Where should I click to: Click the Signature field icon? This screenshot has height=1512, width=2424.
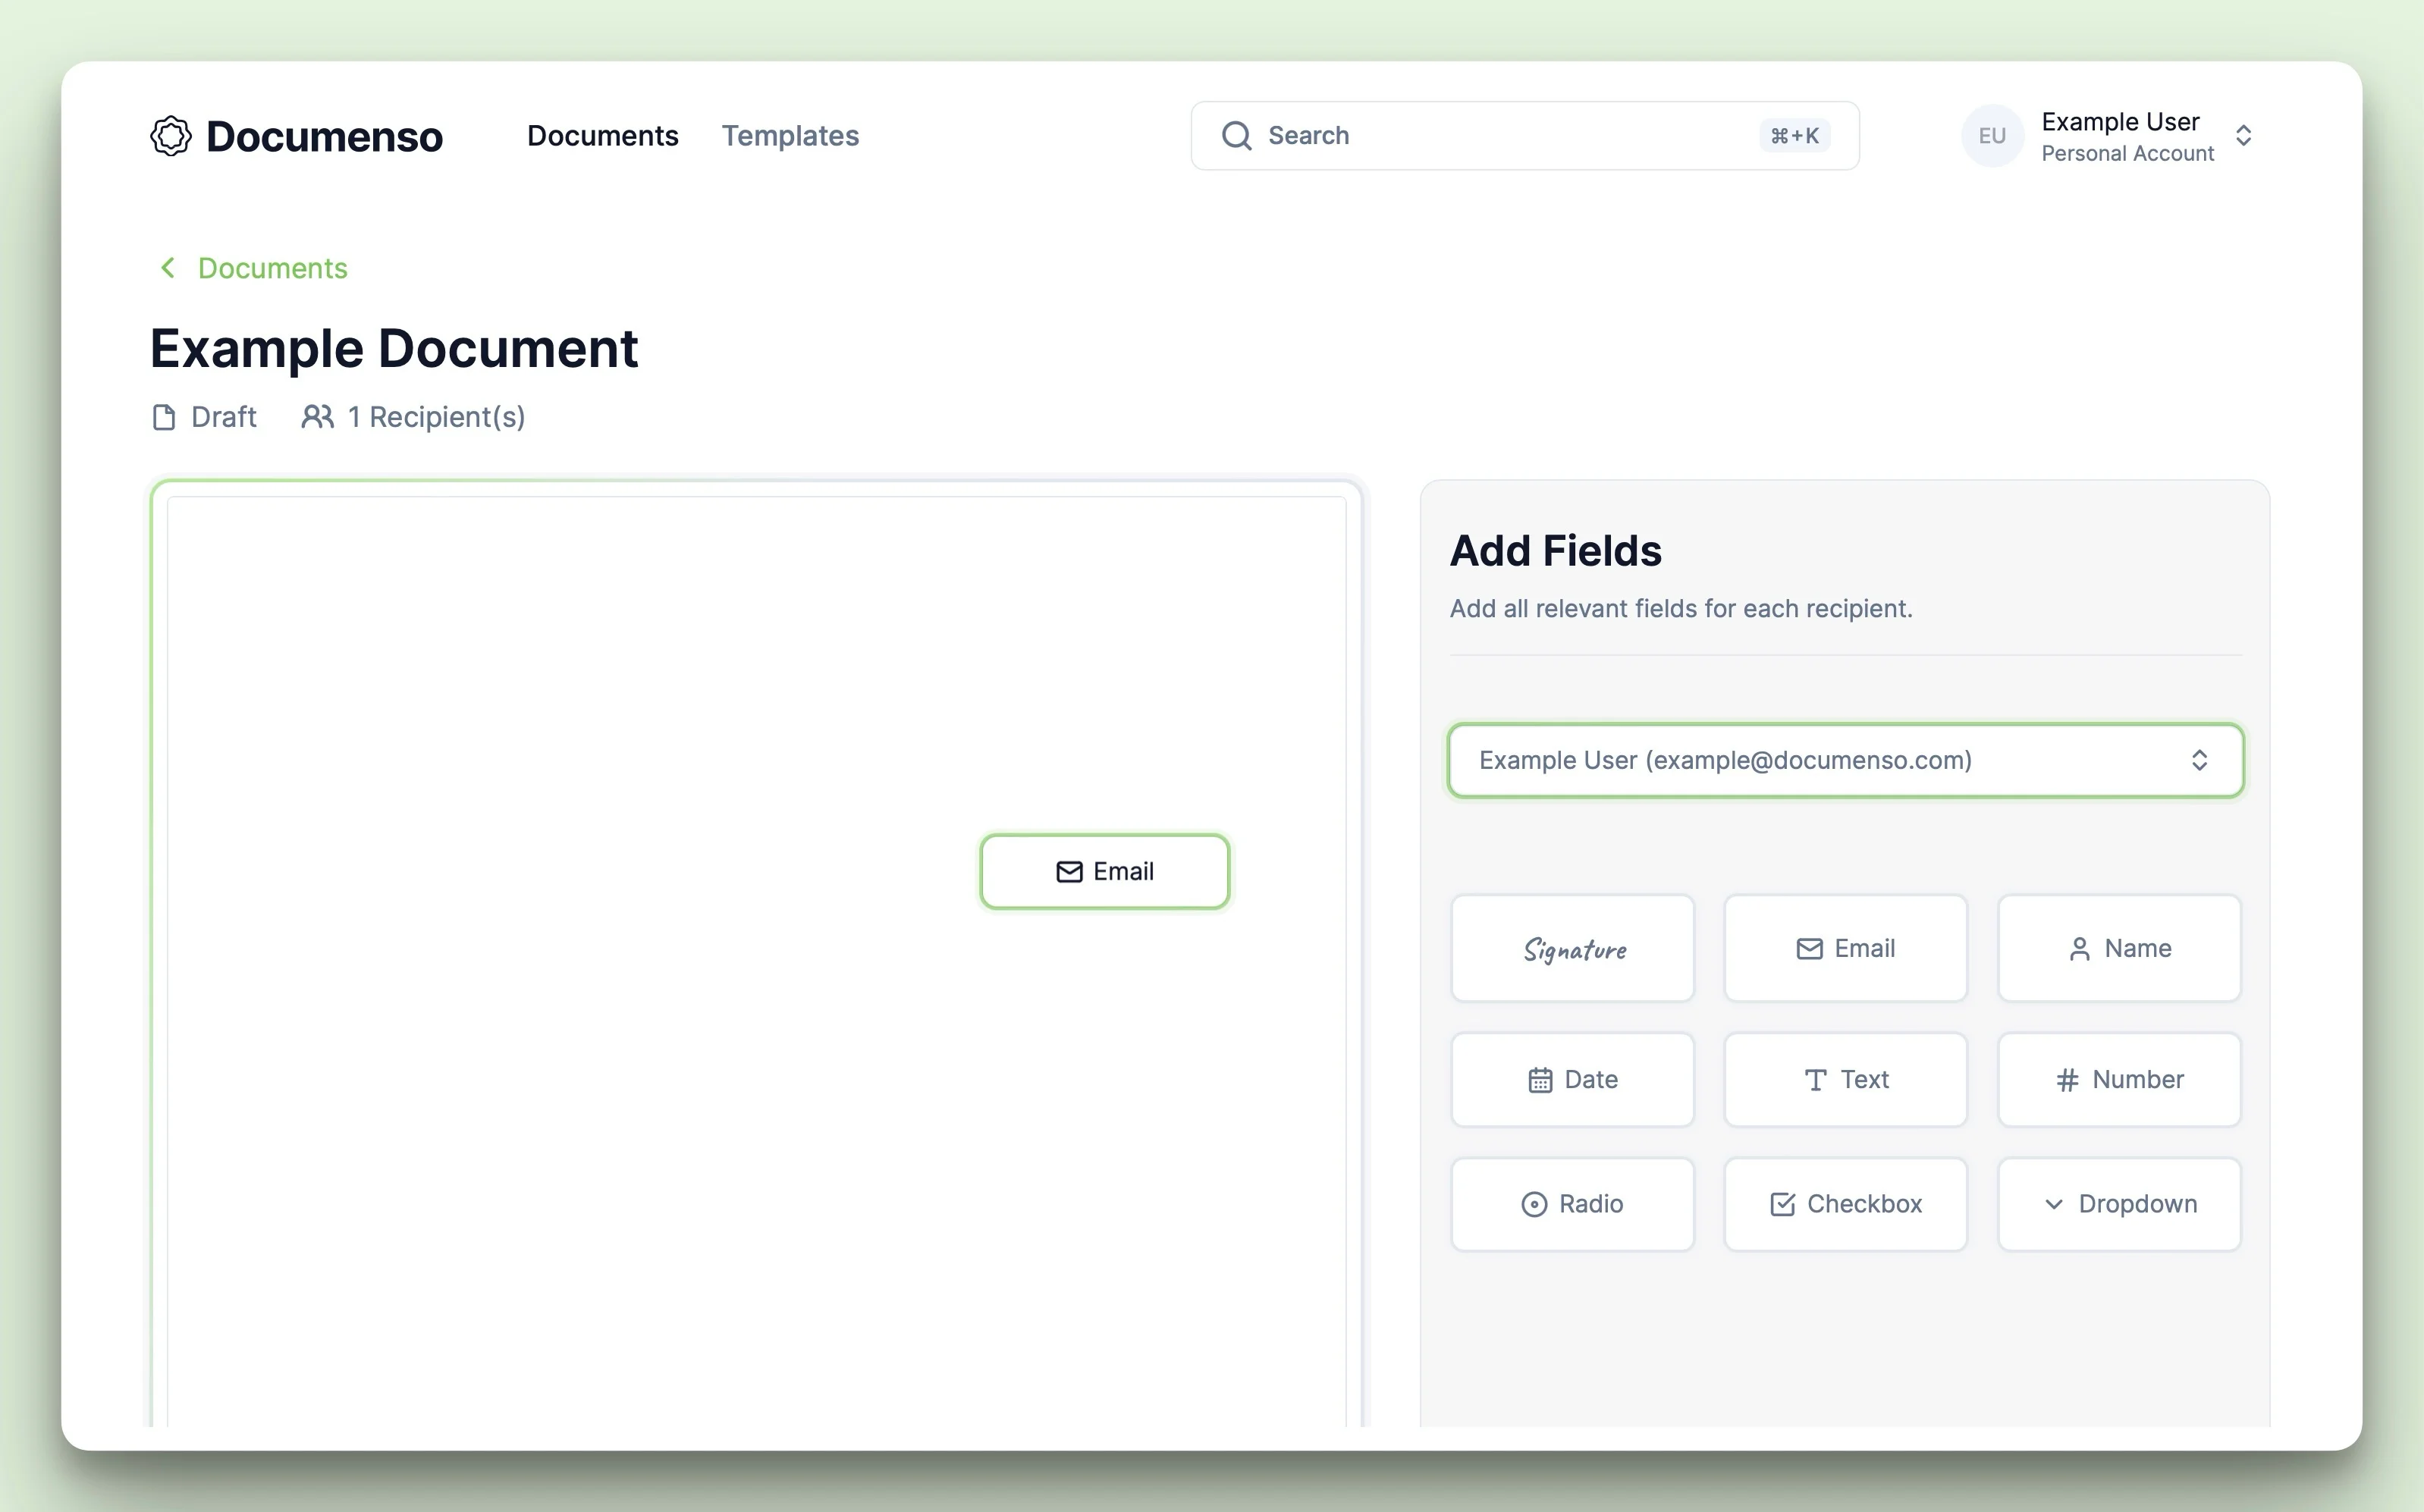(x=1571, y=948)
